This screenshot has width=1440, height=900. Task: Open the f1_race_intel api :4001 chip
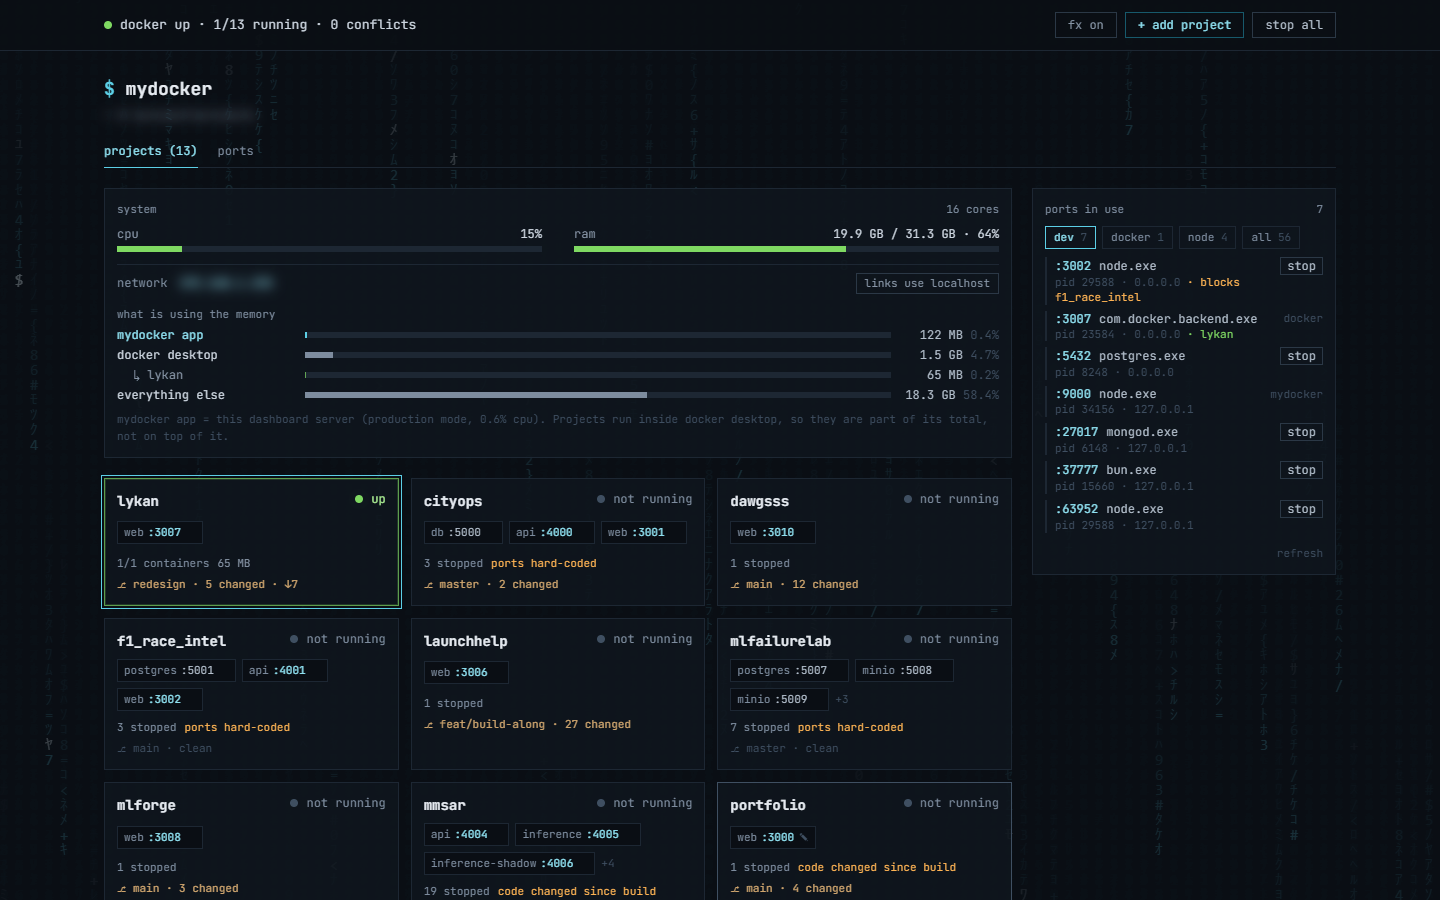pyautogui.click(x=285, y=671)
